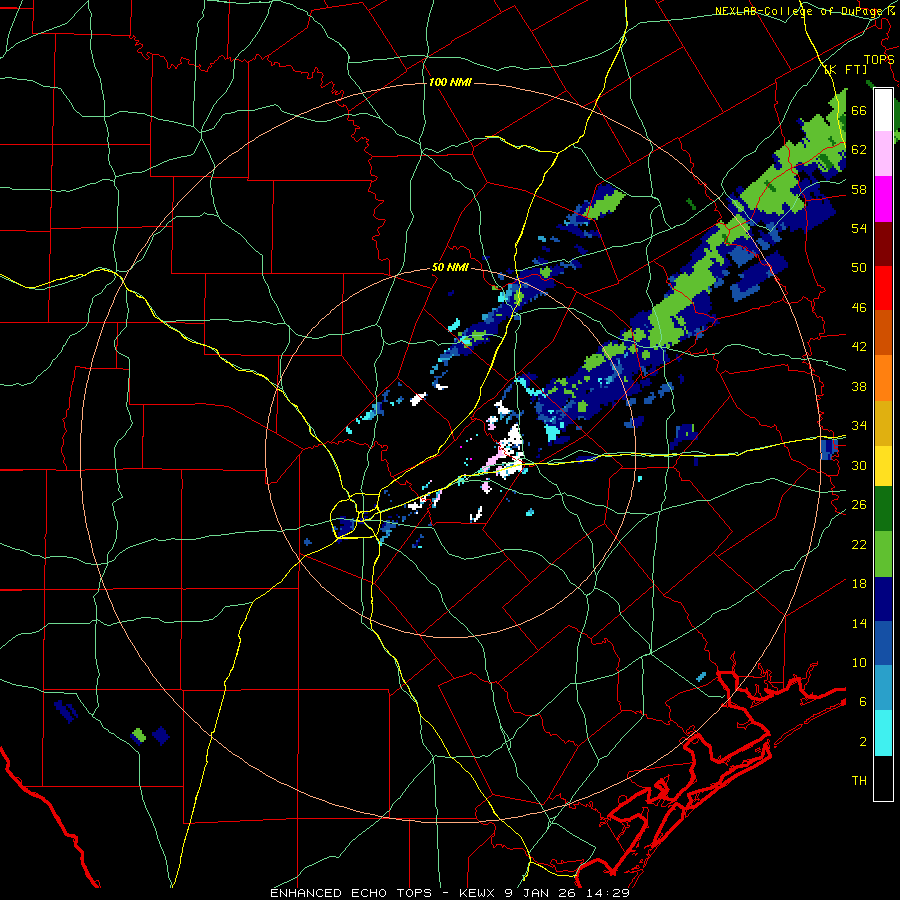
Task: Pick the light orange legend band
Action: tap(883, 378)
